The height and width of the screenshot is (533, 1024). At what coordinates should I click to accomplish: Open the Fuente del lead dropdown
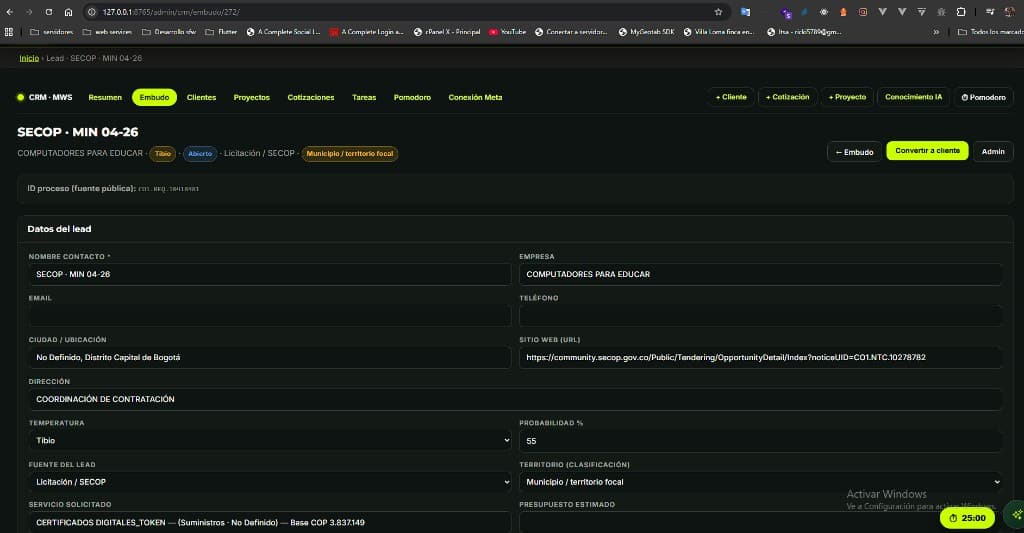click(x=269, y=482)
